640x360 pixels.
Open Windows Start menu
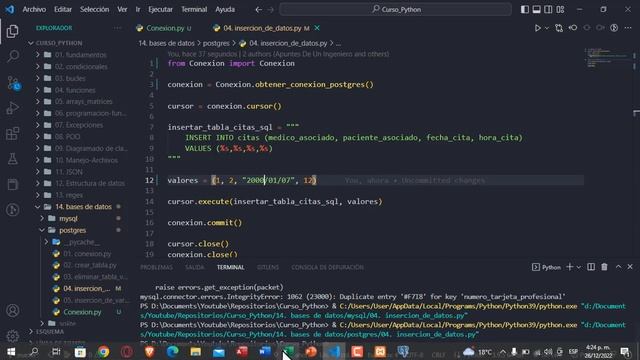coord(11,351)
